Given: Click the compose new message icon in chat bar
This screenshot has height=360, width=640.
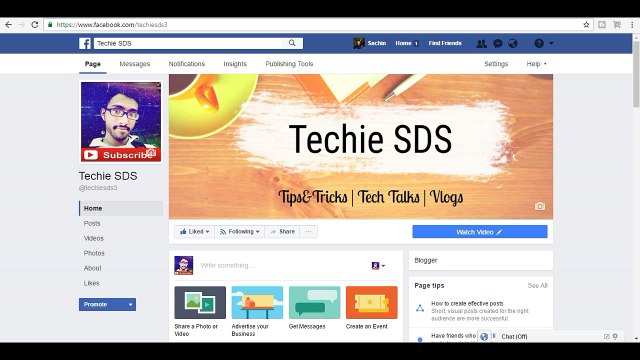Looking at the screenshot, I should click(x=607, y=336).
